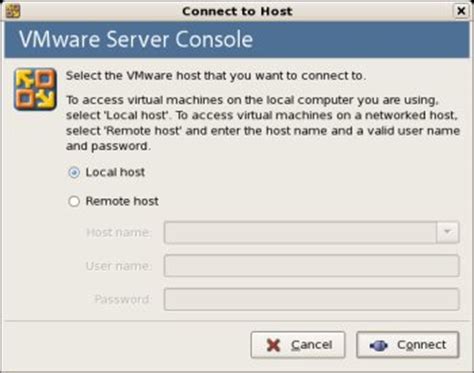Click the Connect button
The height and width of the screenshot is (373, 474).
pos(408,345)
